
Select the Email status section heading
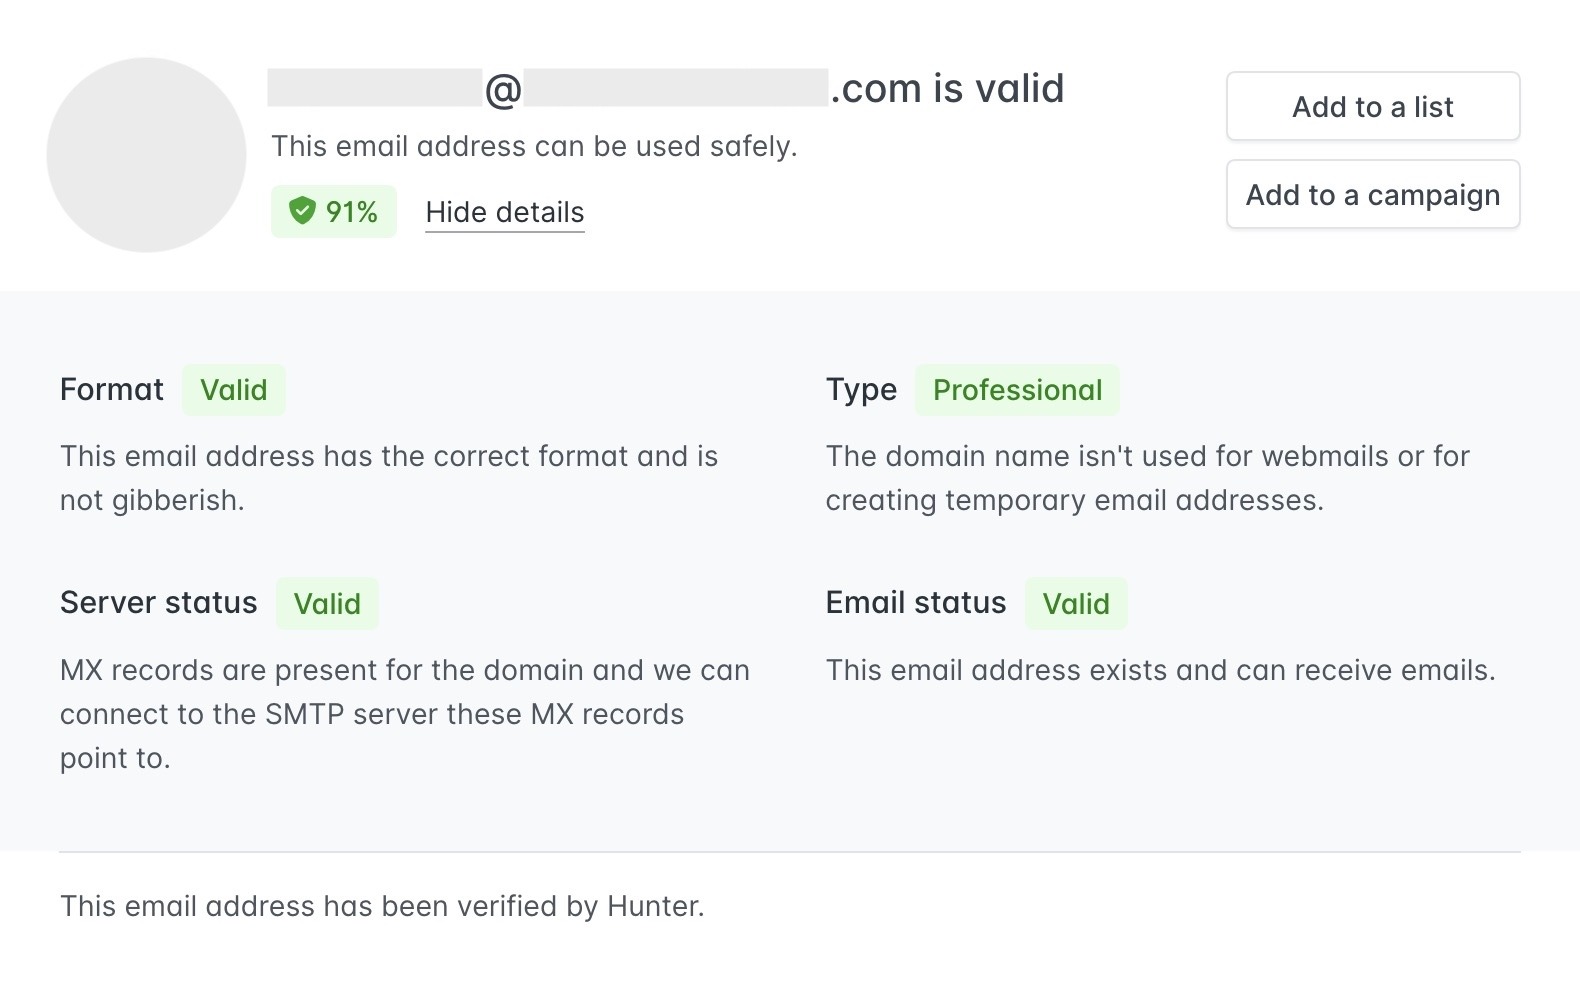(915, 602)
